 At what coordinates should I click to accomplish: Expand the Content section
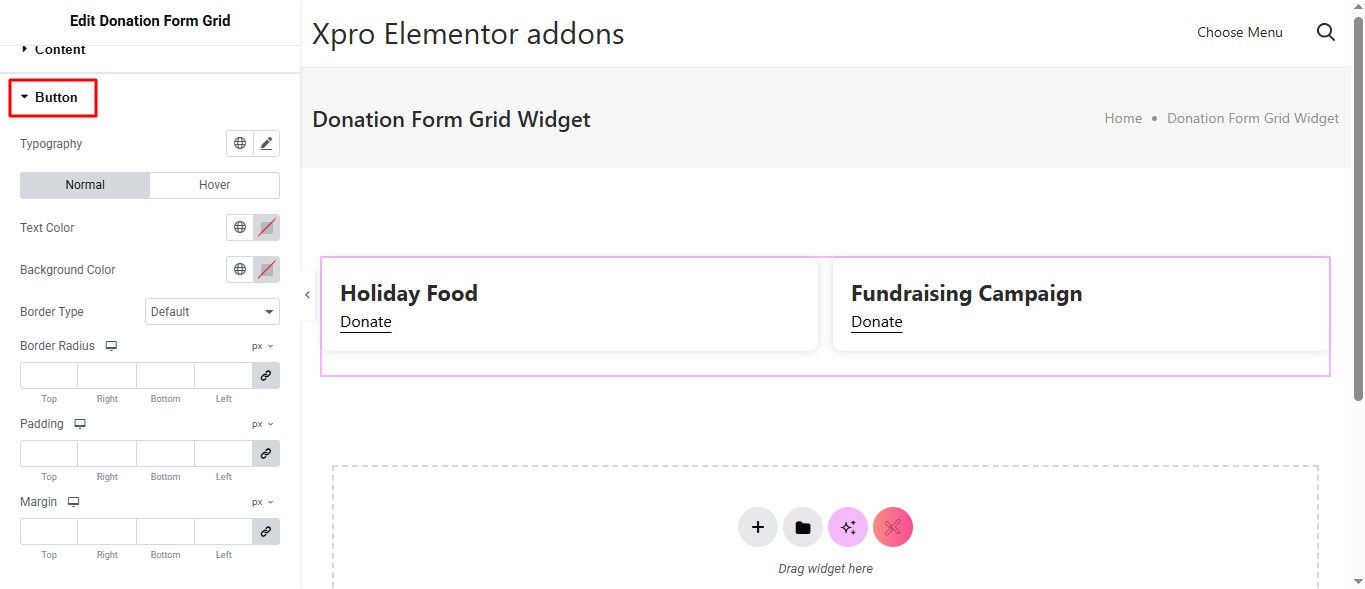point(59,49)
